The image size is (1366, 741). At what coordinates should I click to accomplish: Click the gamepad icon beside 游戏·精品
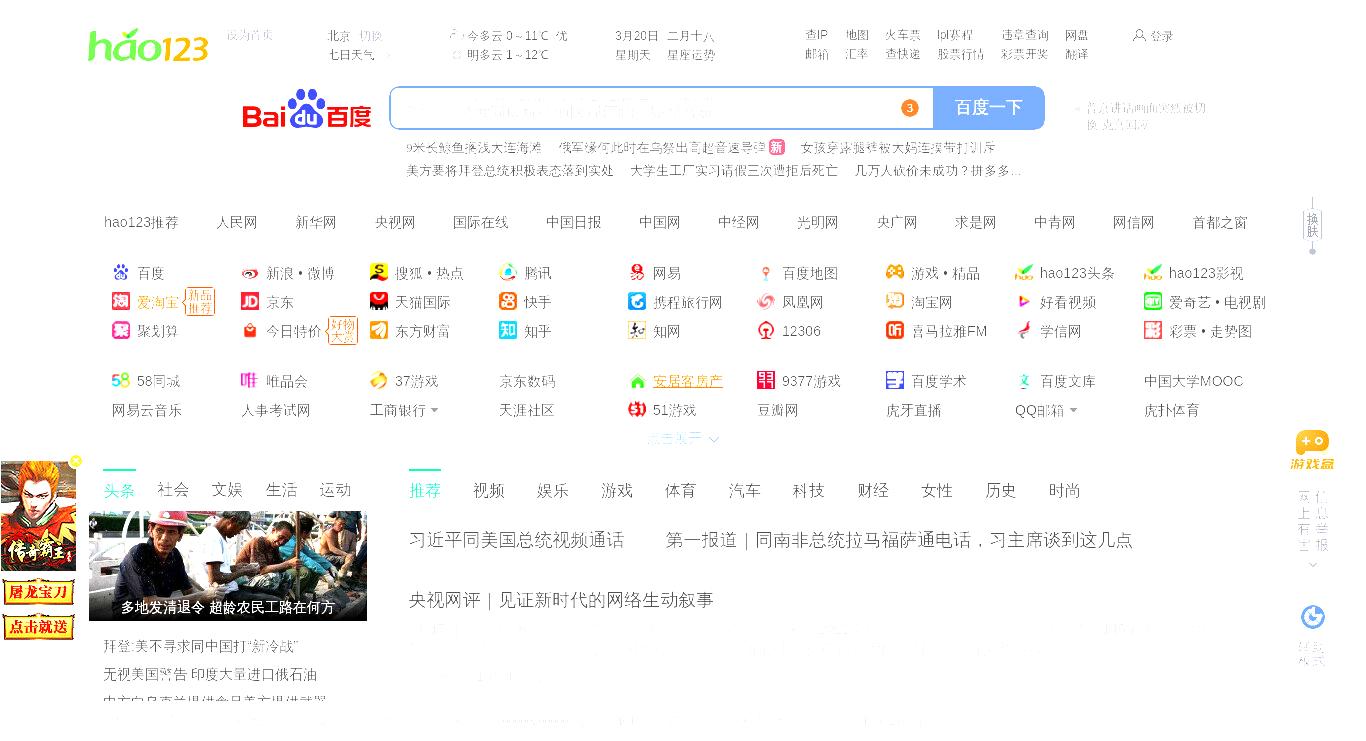tap(895, 272)
